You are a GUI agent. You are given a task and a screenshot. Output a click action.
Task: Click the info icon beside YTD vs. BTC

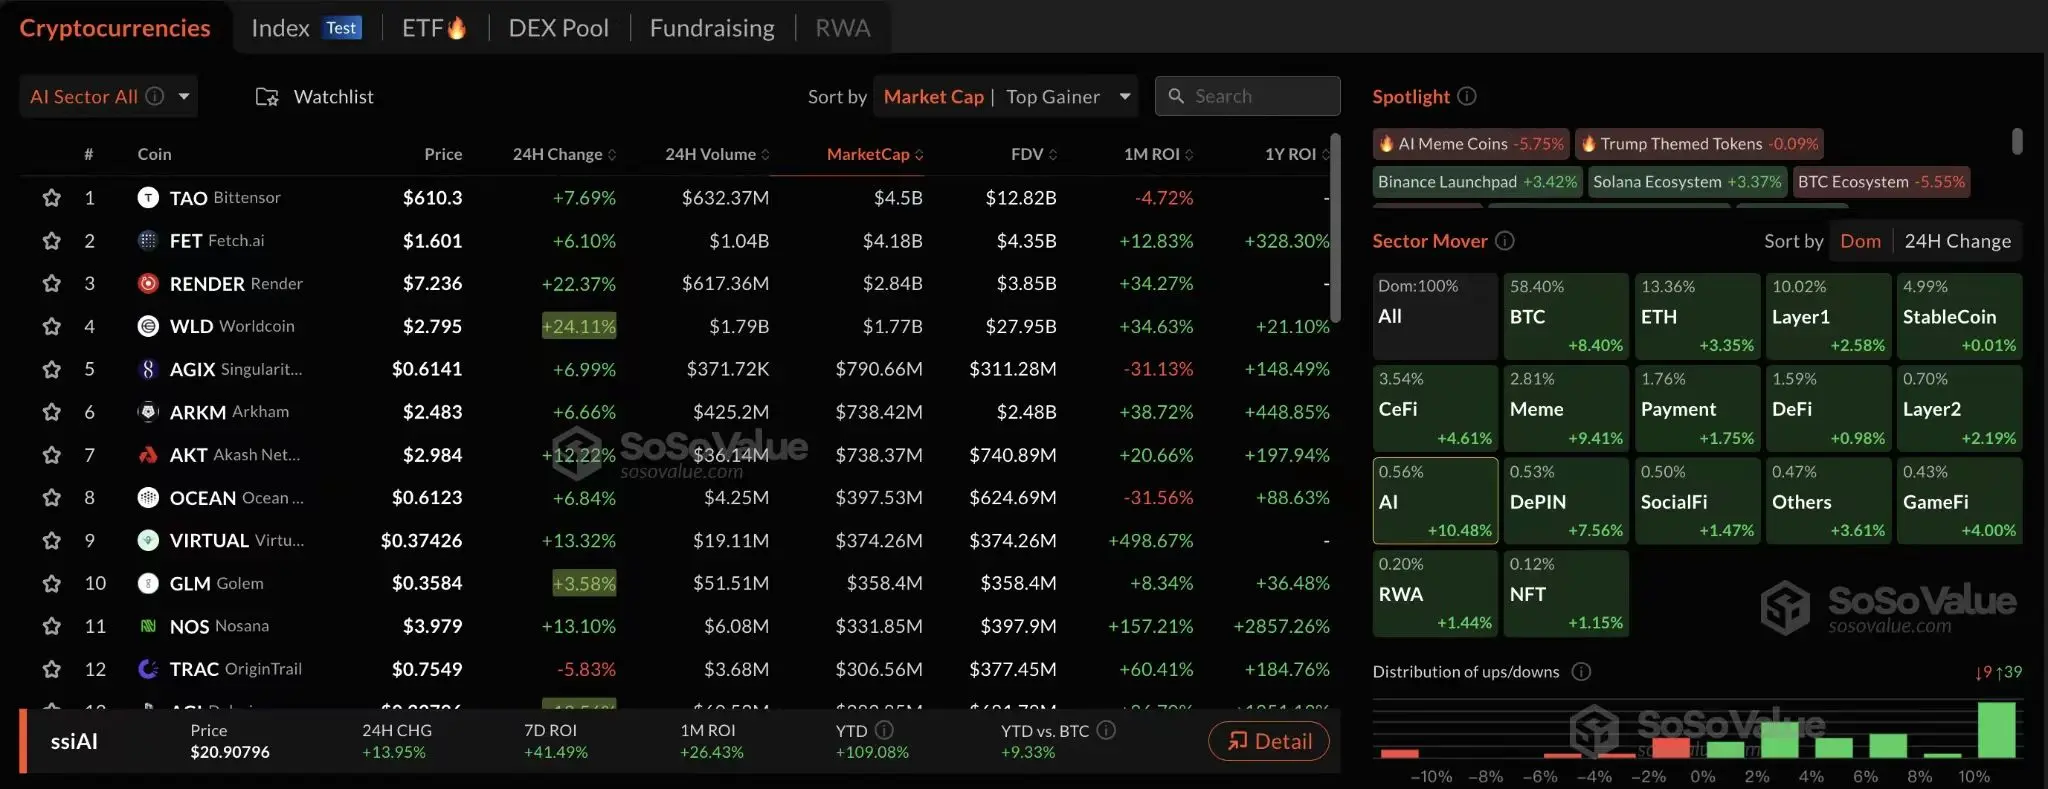tap(1106, 731)
